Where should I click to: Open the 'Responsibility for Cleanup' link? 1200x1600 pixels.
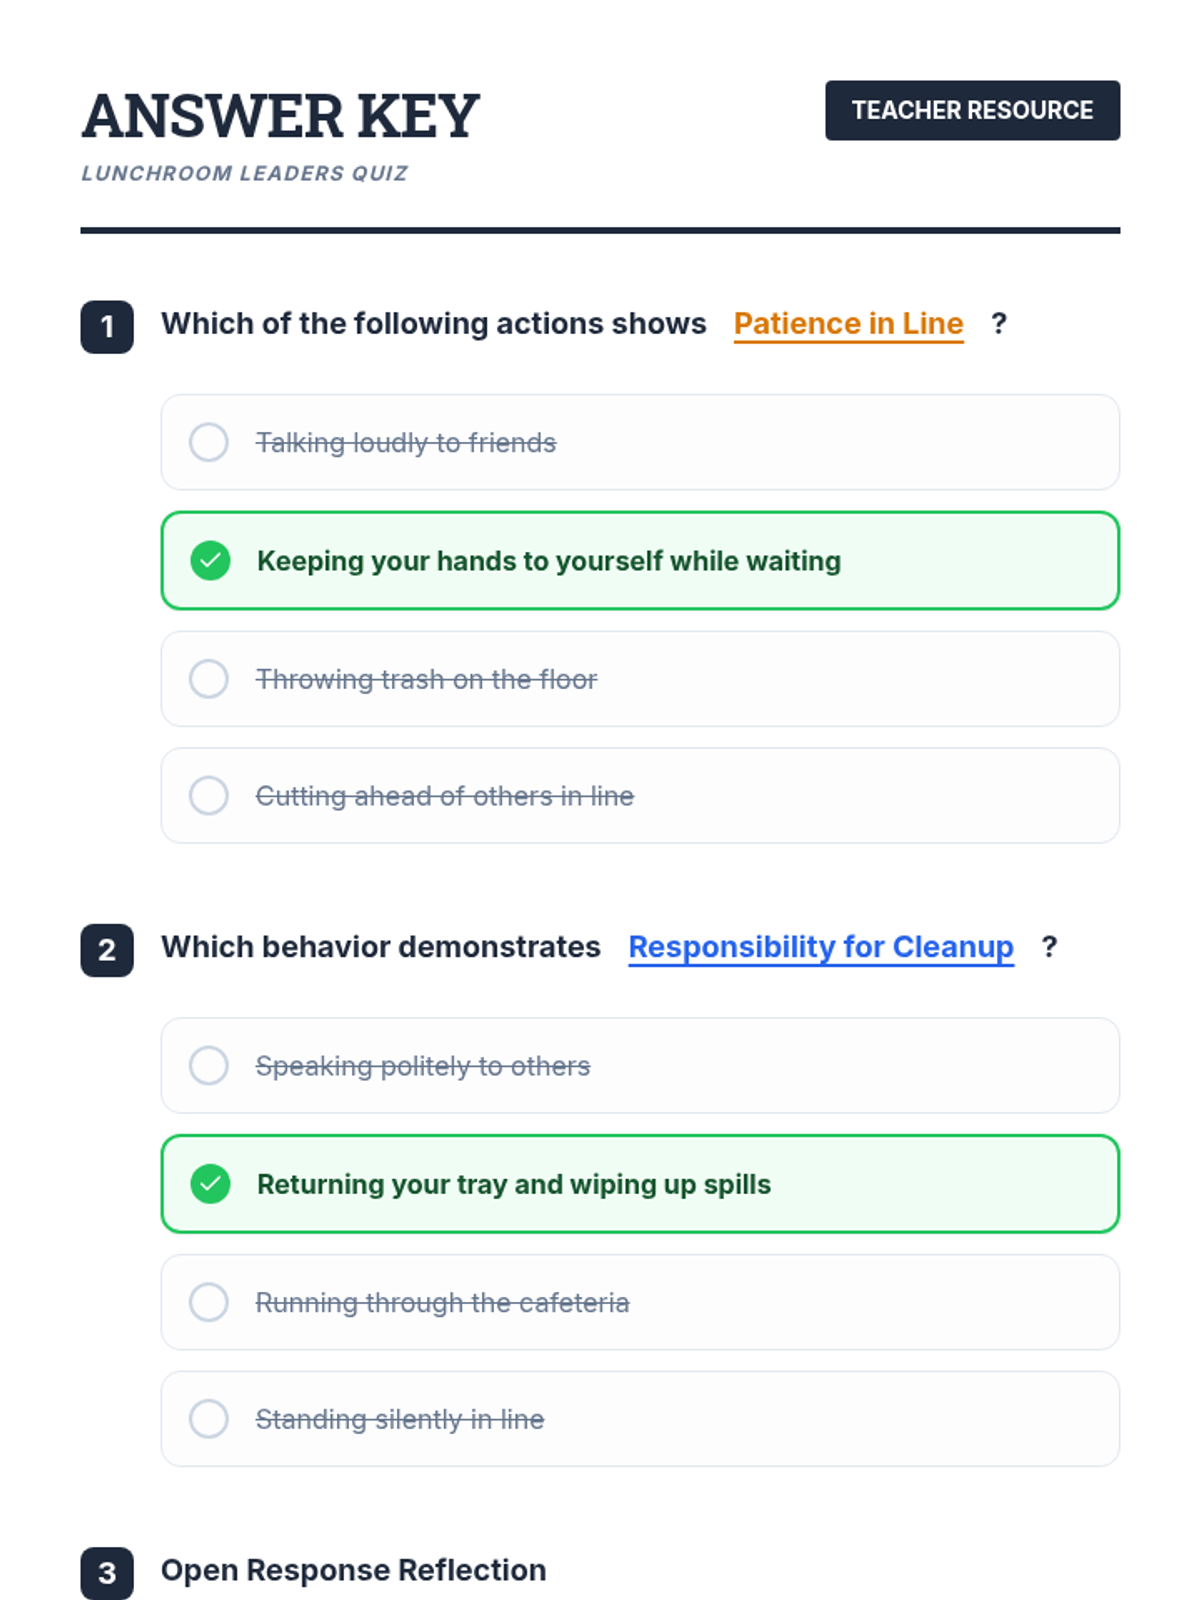tap(820, 947)
